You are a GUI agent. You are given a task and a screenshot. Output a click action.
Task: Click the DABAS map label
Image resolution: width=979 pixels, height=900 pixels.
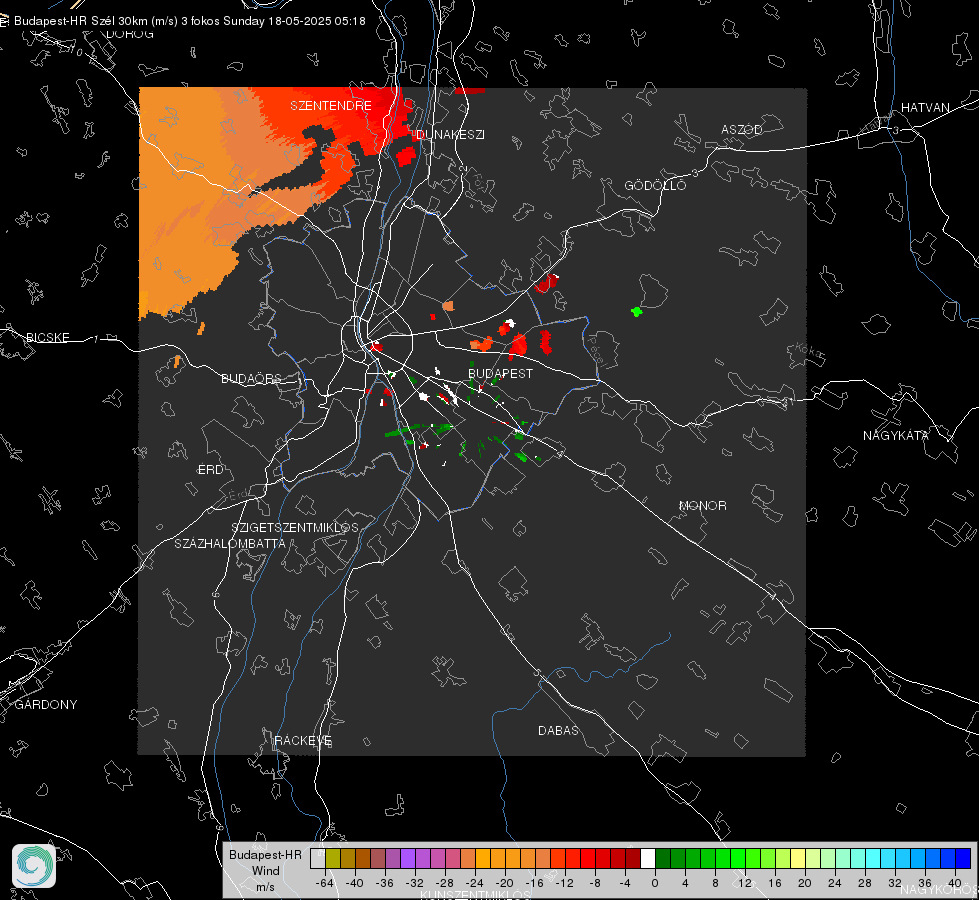[x=558, y=730]
